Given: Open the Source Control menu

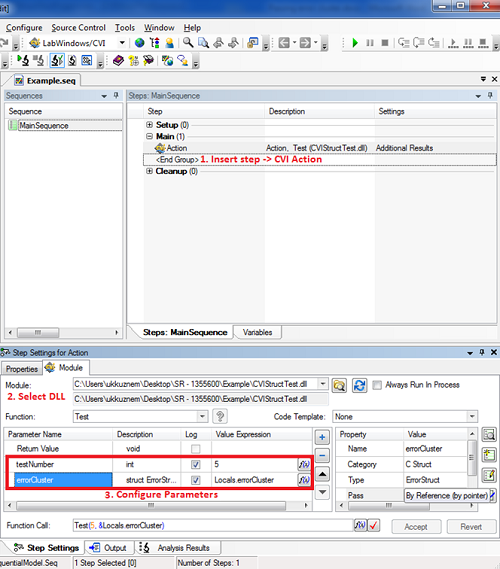Looking at the screenshot, I should (x=78, y=28).
